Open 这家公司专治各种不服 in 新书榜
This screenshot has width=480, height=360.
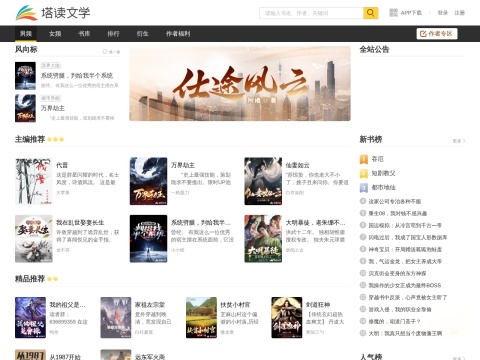[395, 201]
